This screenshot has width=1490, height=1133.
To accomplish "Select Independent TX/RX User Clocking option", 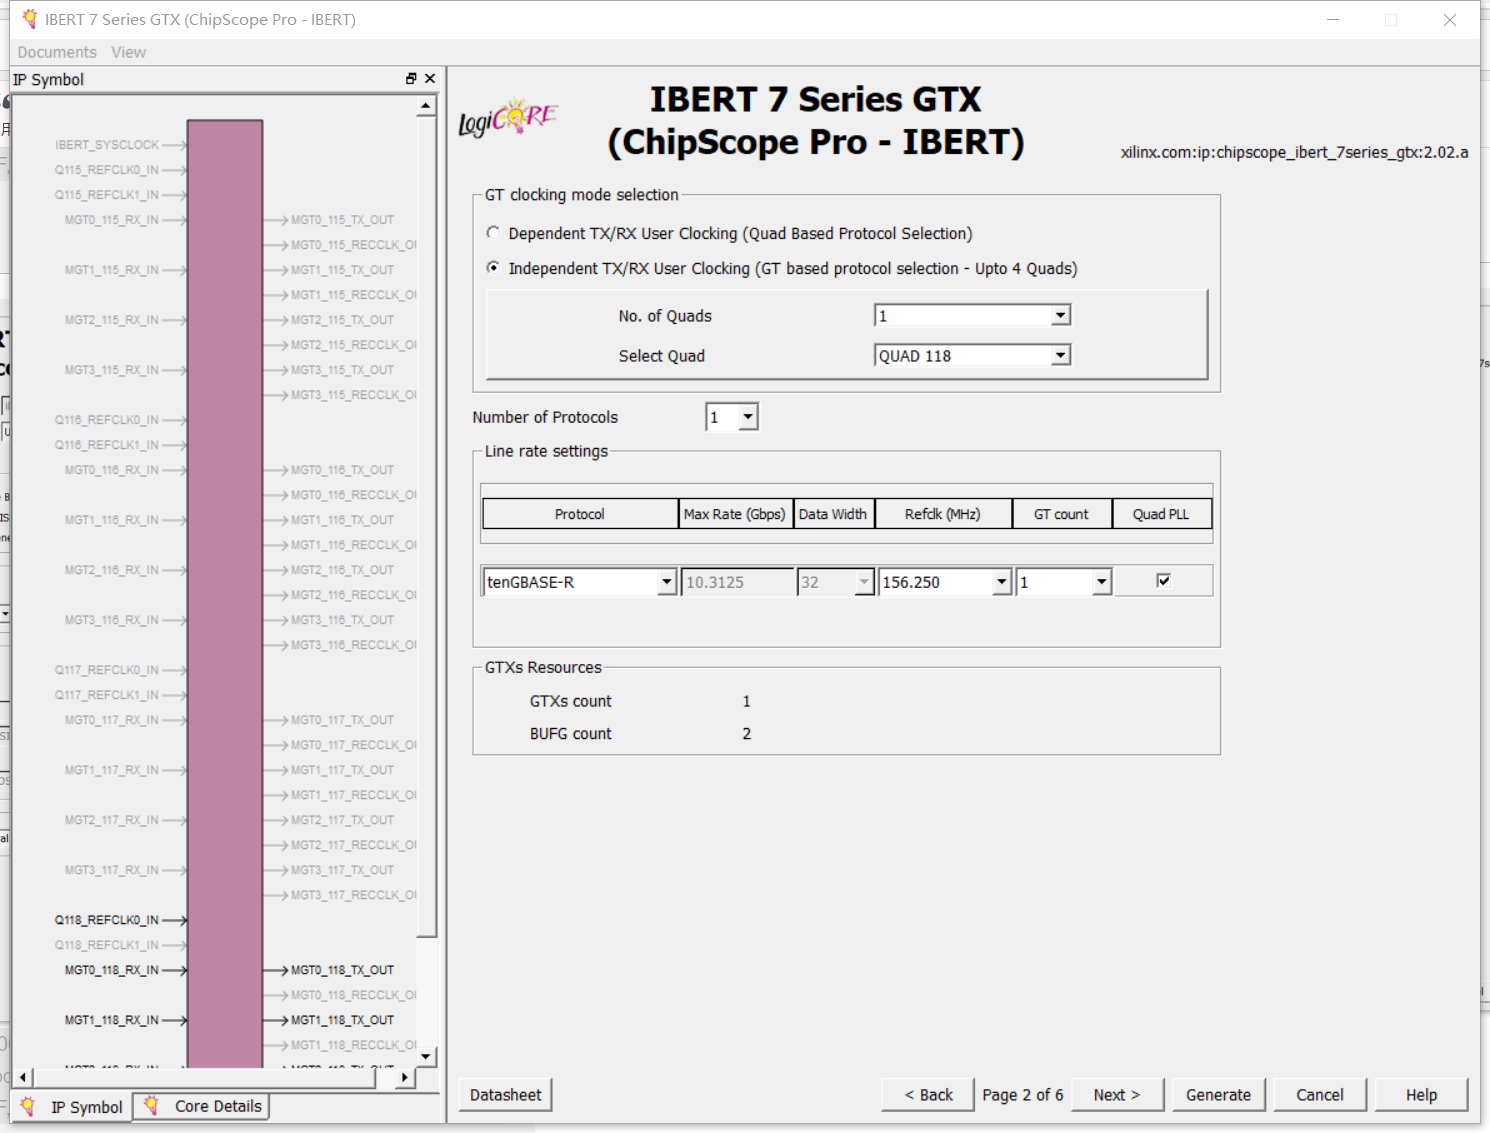I will pos(493,268).
